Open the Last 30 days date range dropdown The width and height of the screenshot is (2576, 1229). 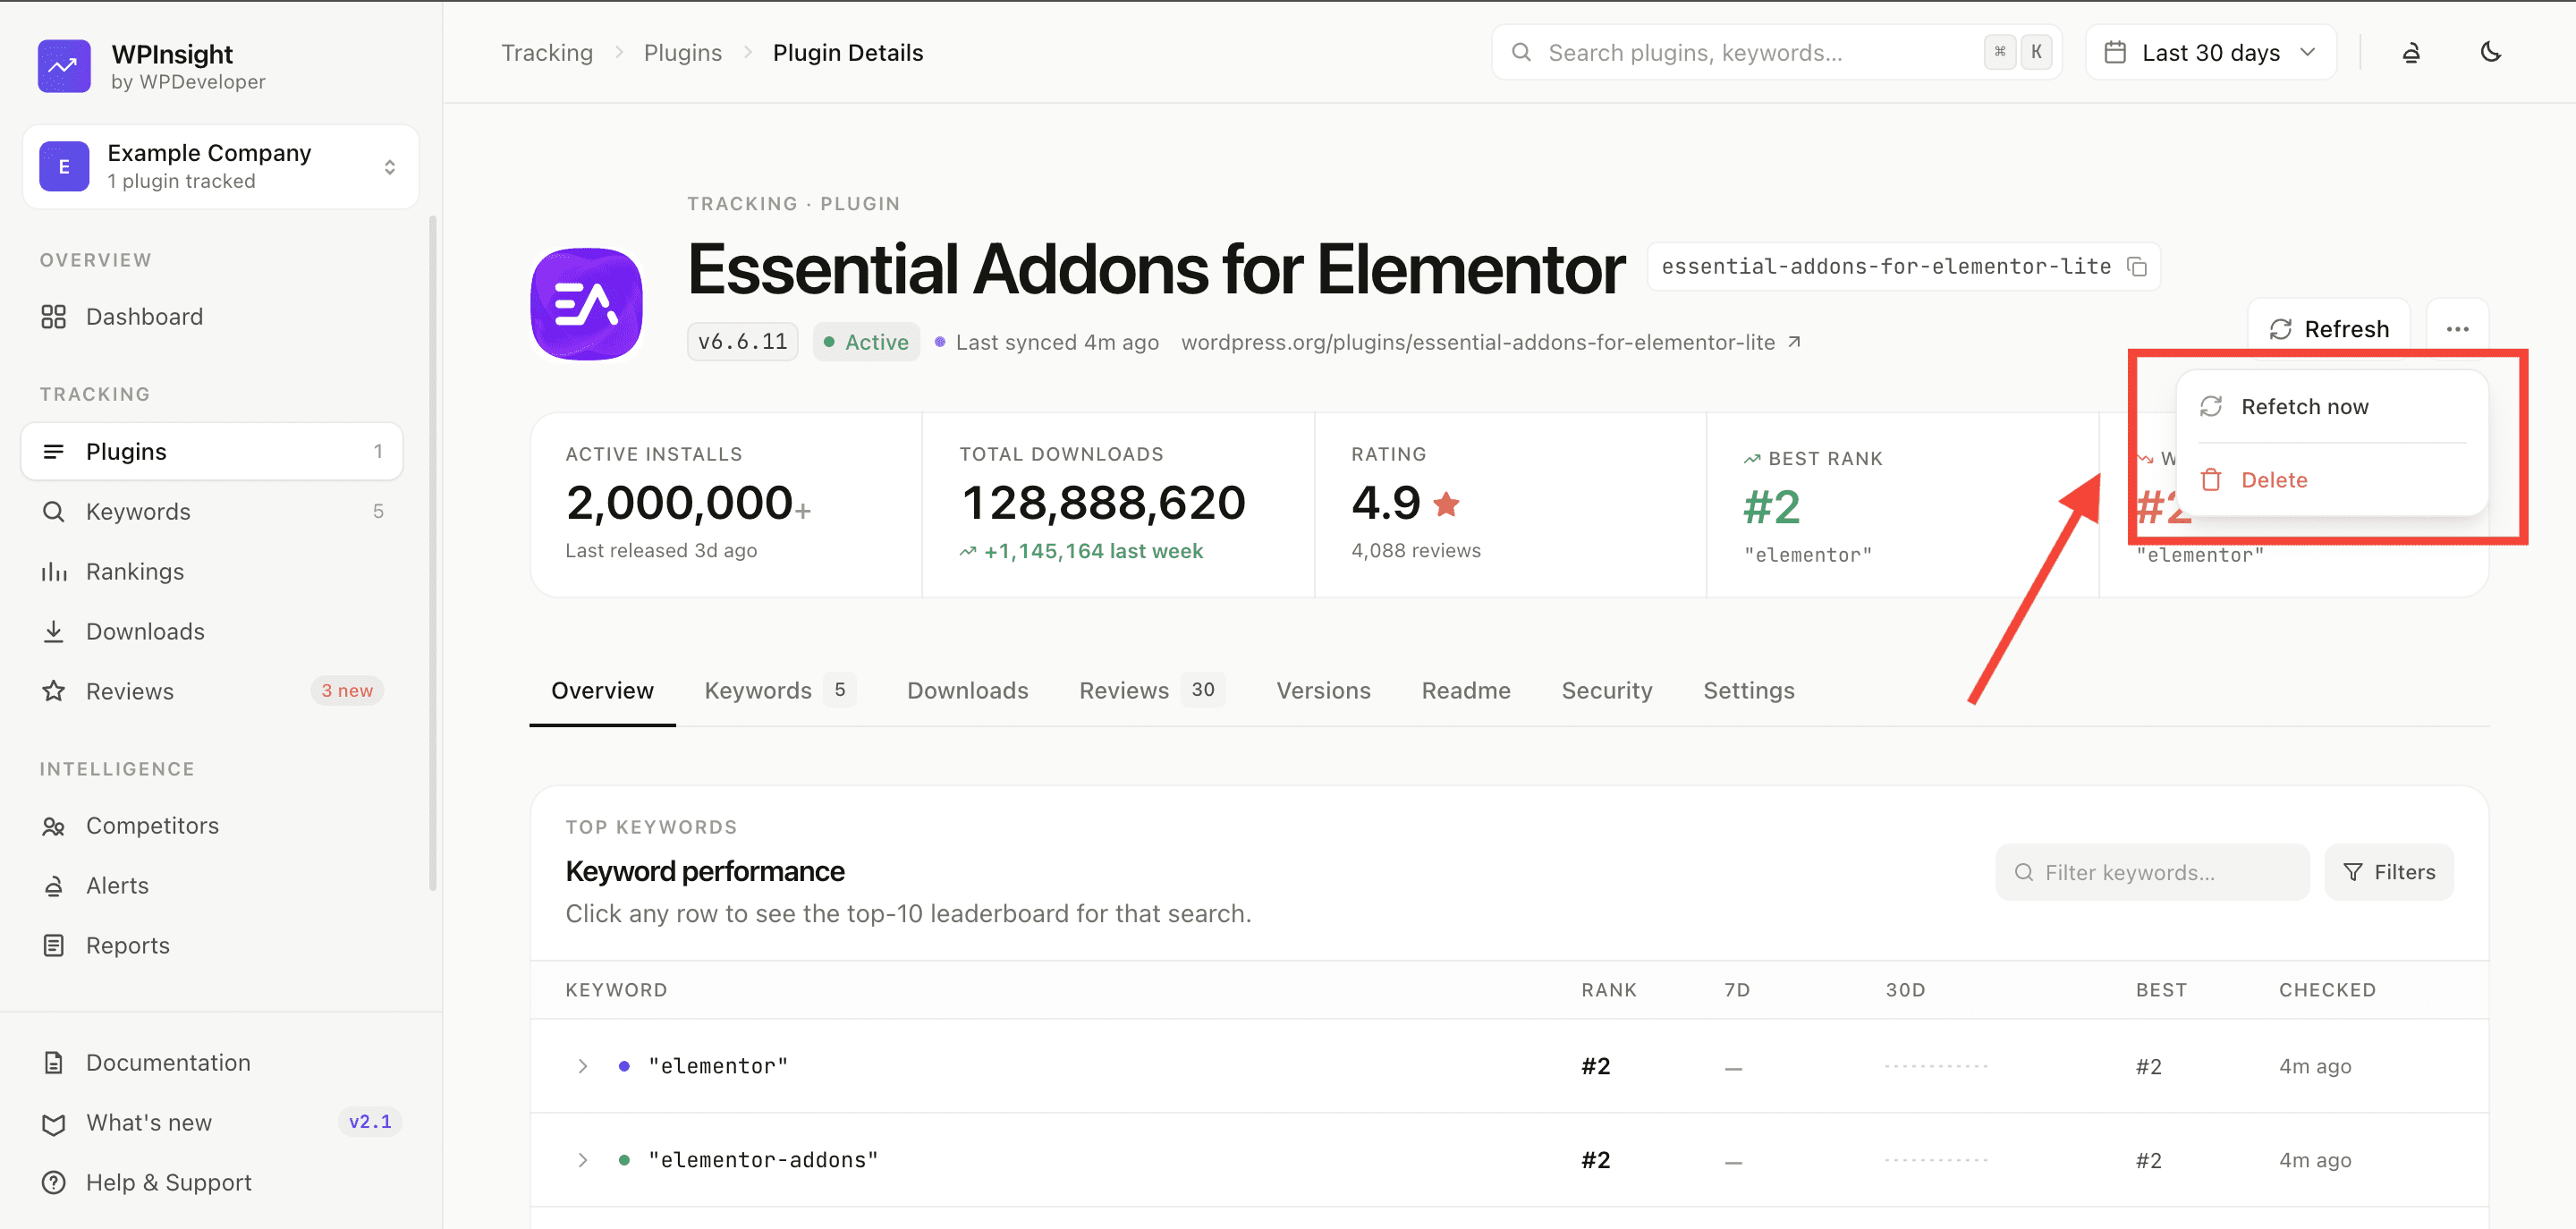(2210, 53)
